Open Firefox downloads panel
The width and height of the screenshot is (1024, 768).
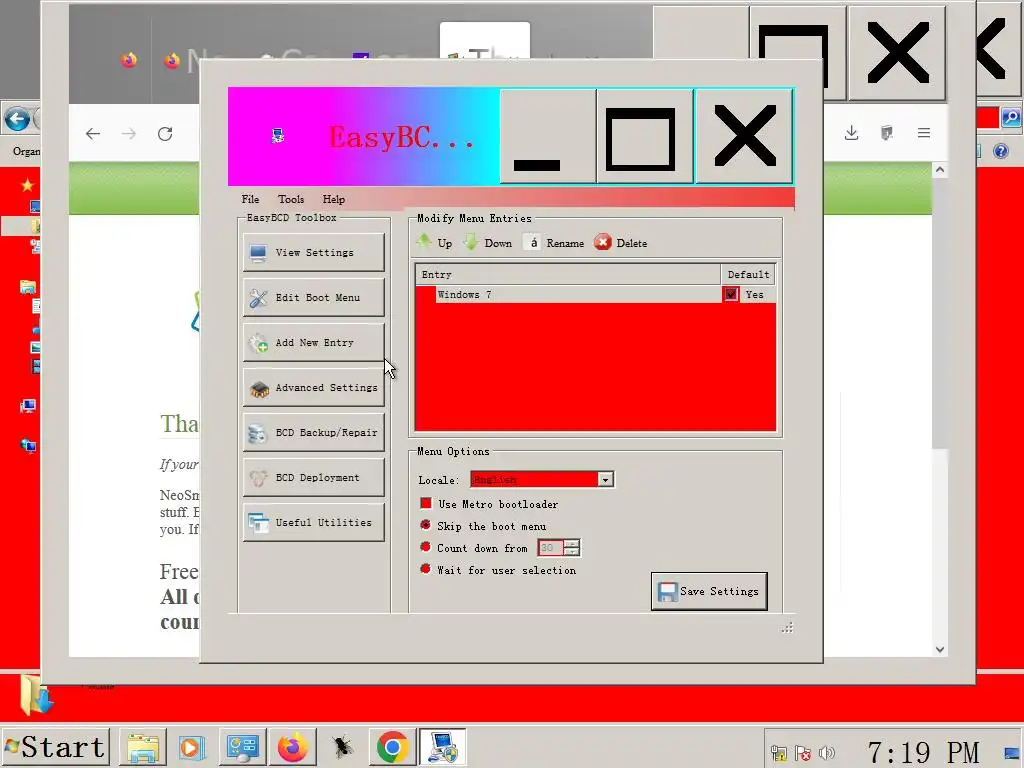pyautogui.click(x=851, y=133)
